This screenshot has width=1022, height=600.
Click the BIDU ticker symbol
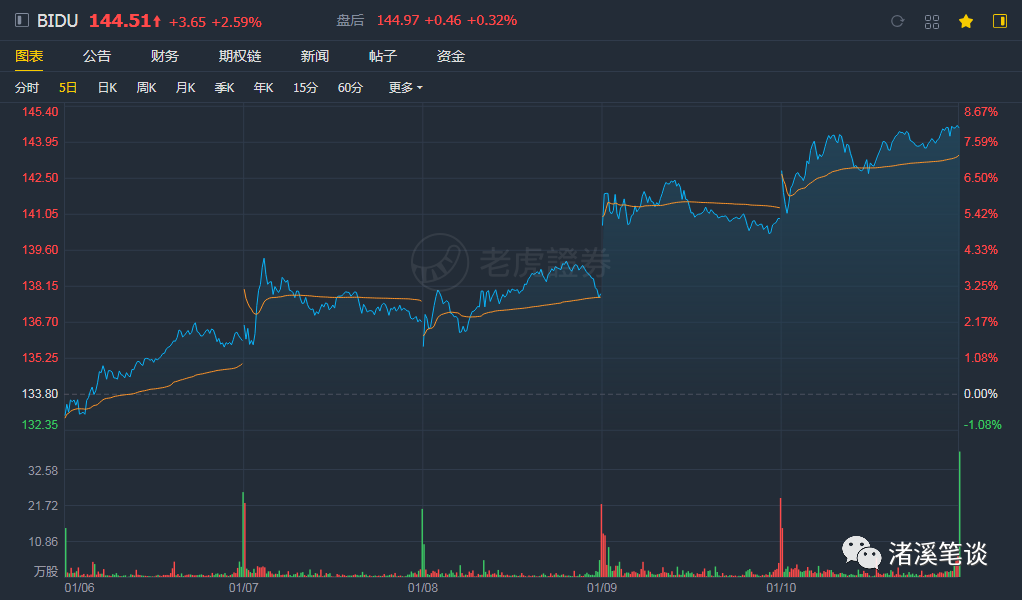tap(57, 21)
